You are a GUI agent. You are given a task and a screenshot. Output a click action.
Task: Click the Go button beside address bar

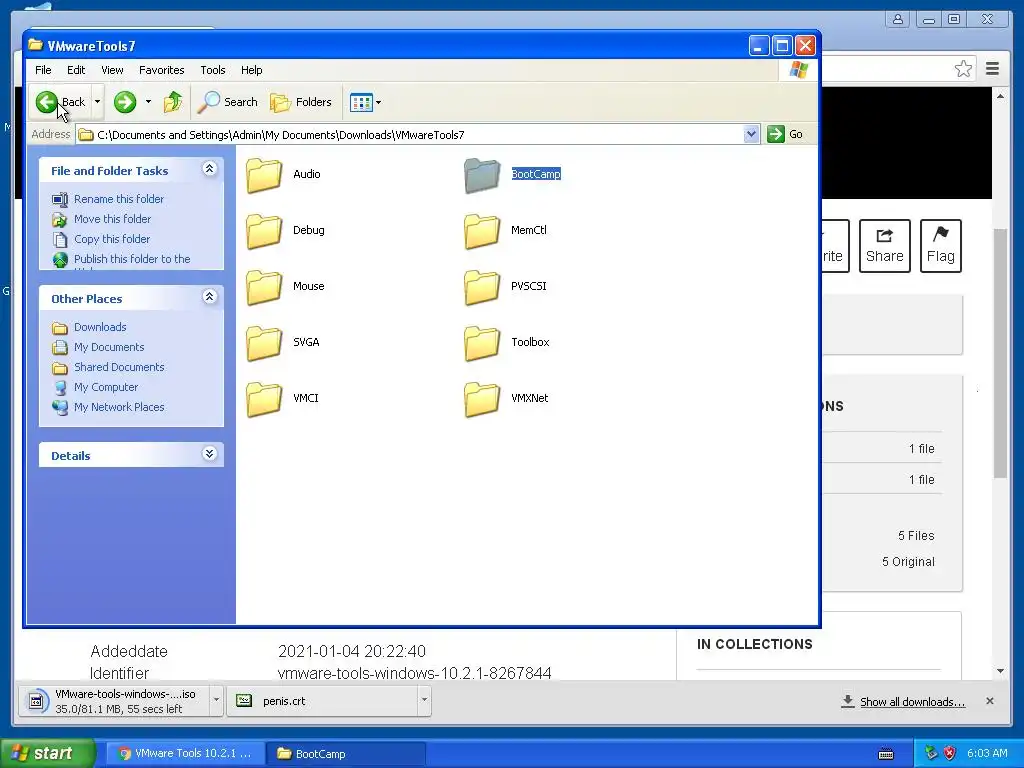[785, 135]
